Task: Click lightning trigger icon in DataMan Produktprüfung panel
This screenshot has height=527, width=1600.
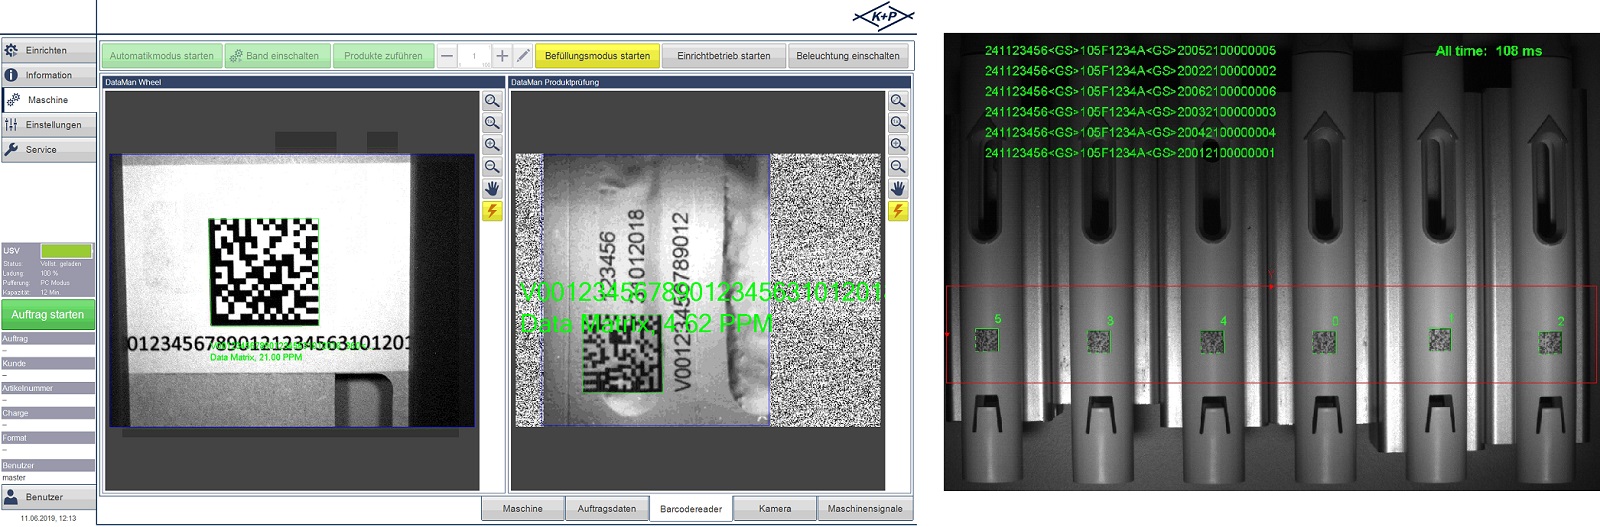Action: [898, 211]
